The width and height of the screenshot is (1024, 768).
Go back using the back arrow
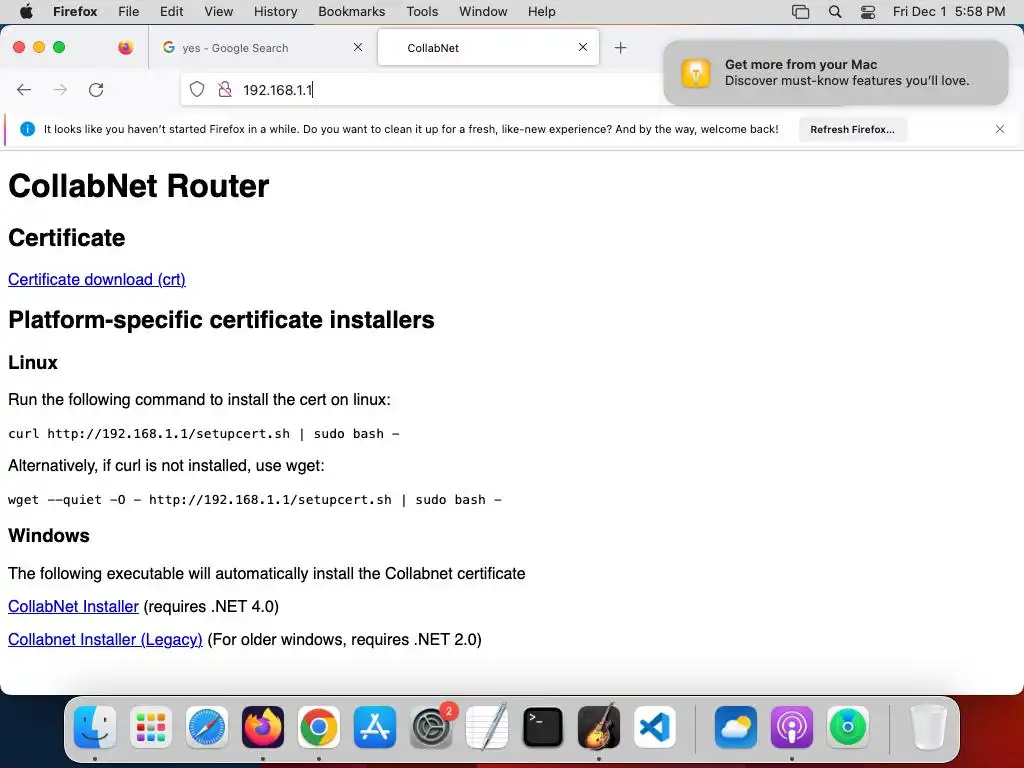[24, 89]
